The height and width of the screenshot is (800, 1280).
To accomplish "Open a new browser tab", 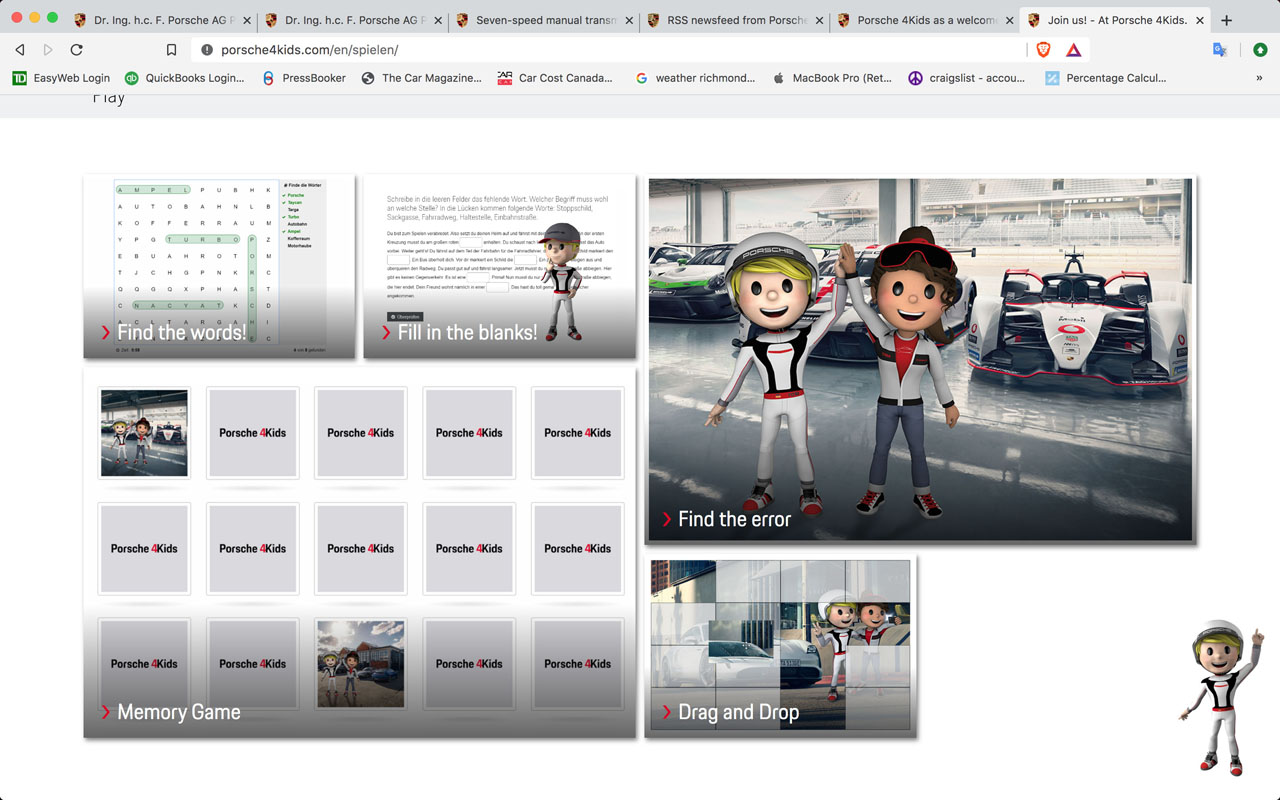I will coord(1227,20).
